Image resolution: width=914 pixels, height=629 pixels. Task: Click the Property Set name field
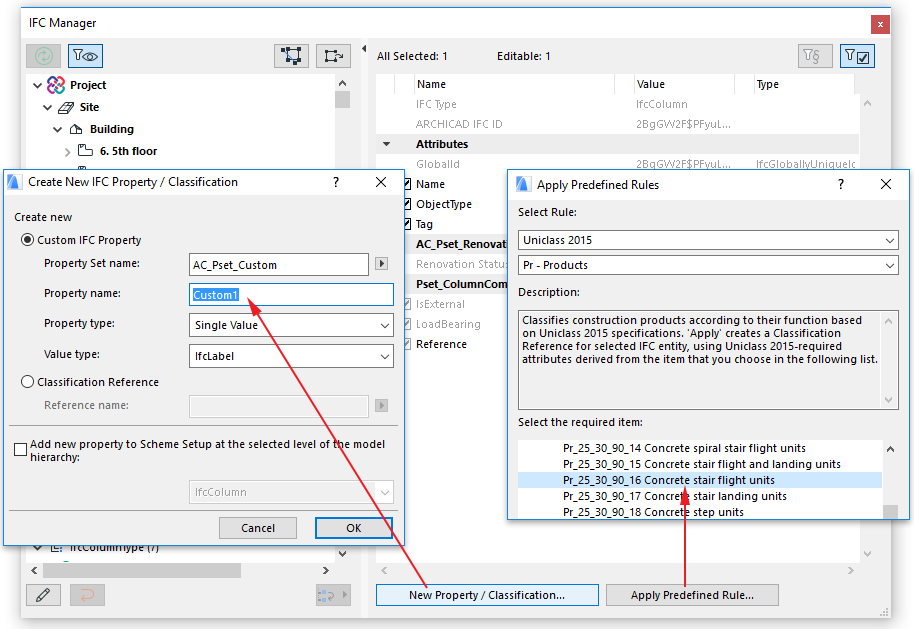(x=279, y=265)
